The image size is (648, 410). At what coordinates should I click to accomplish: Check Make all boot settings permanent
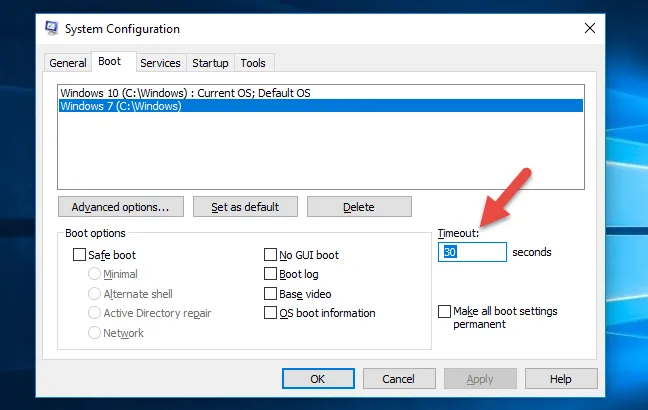click(x=445, y=312)
